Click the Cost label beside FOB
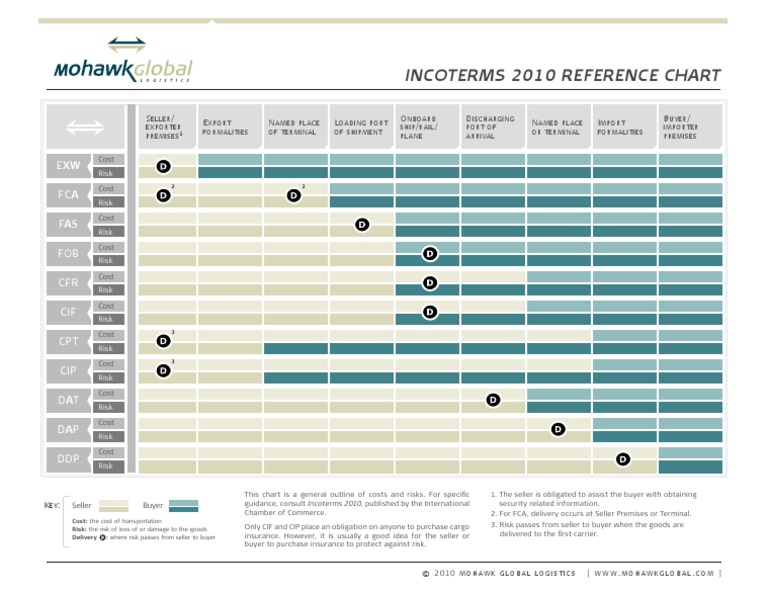Viewport: 768px width, 594px height. click(108, 247)
